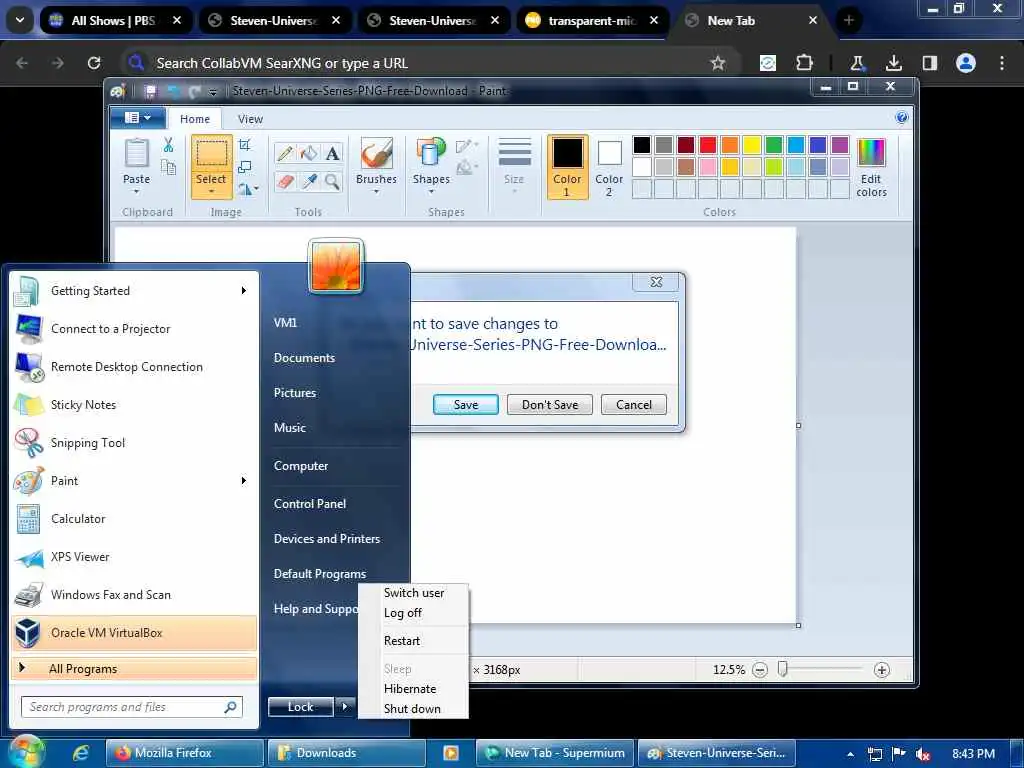This screenshot has width=1024, height=768.
Task: Open Downloads window from taskbar
Action: coord(347,753)
